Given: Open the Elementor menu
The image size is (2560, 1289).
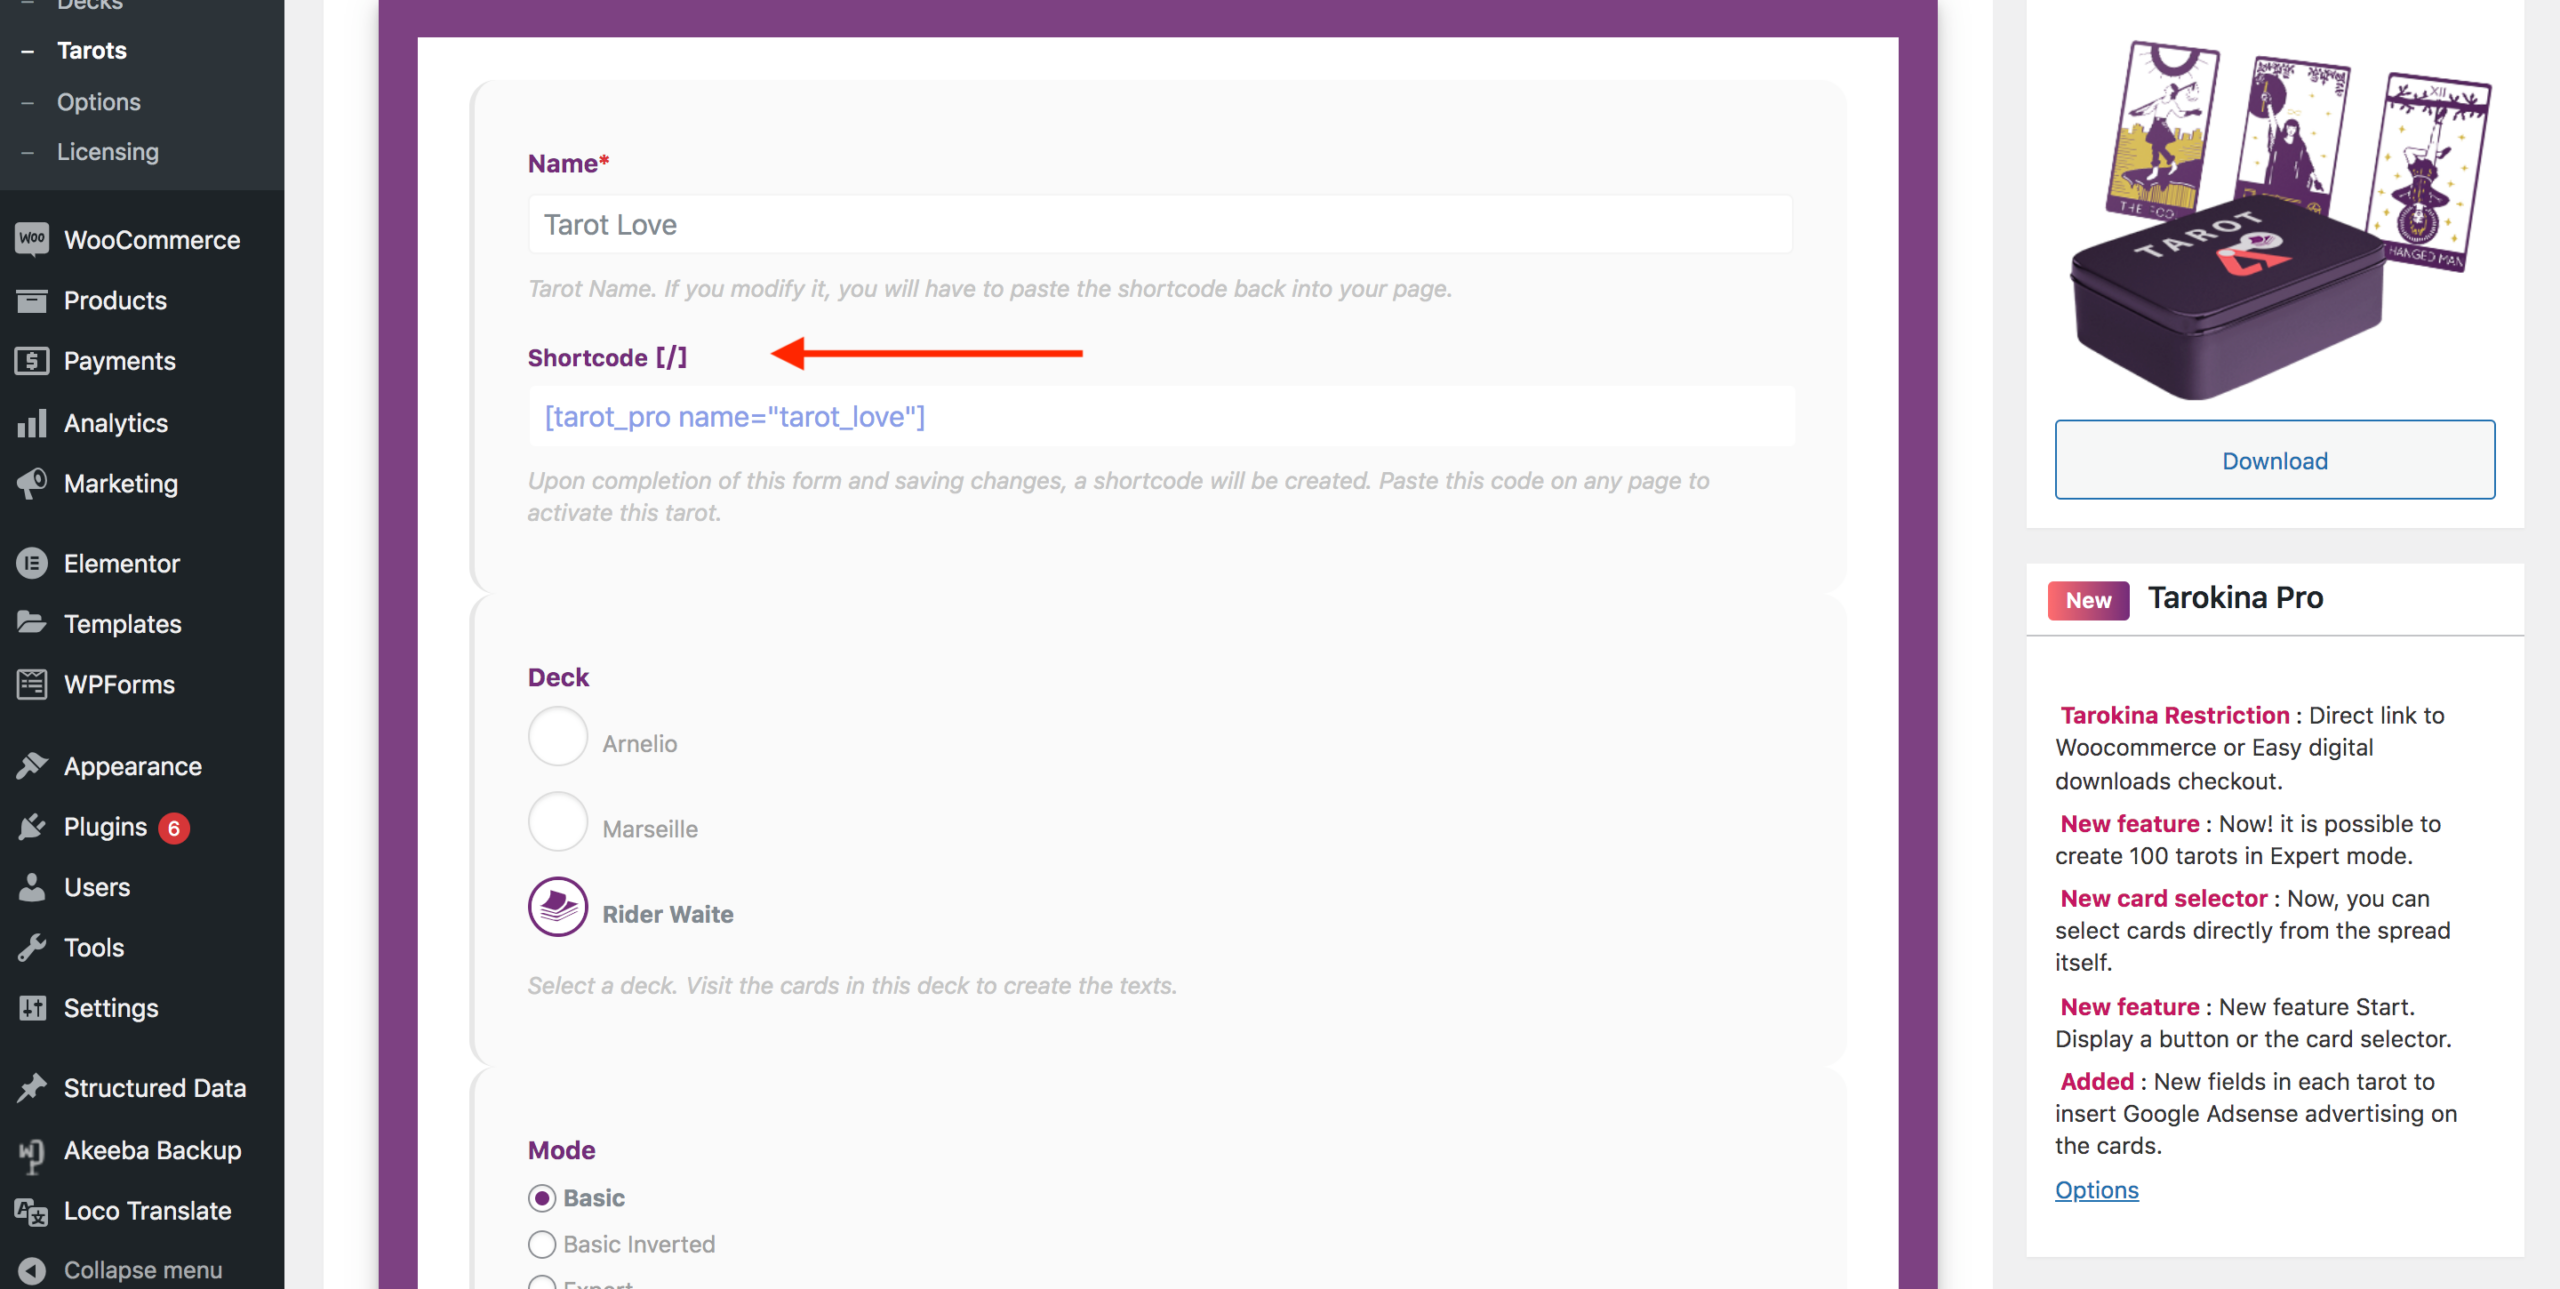Looking at the screenshot, I should coord(122,563).
